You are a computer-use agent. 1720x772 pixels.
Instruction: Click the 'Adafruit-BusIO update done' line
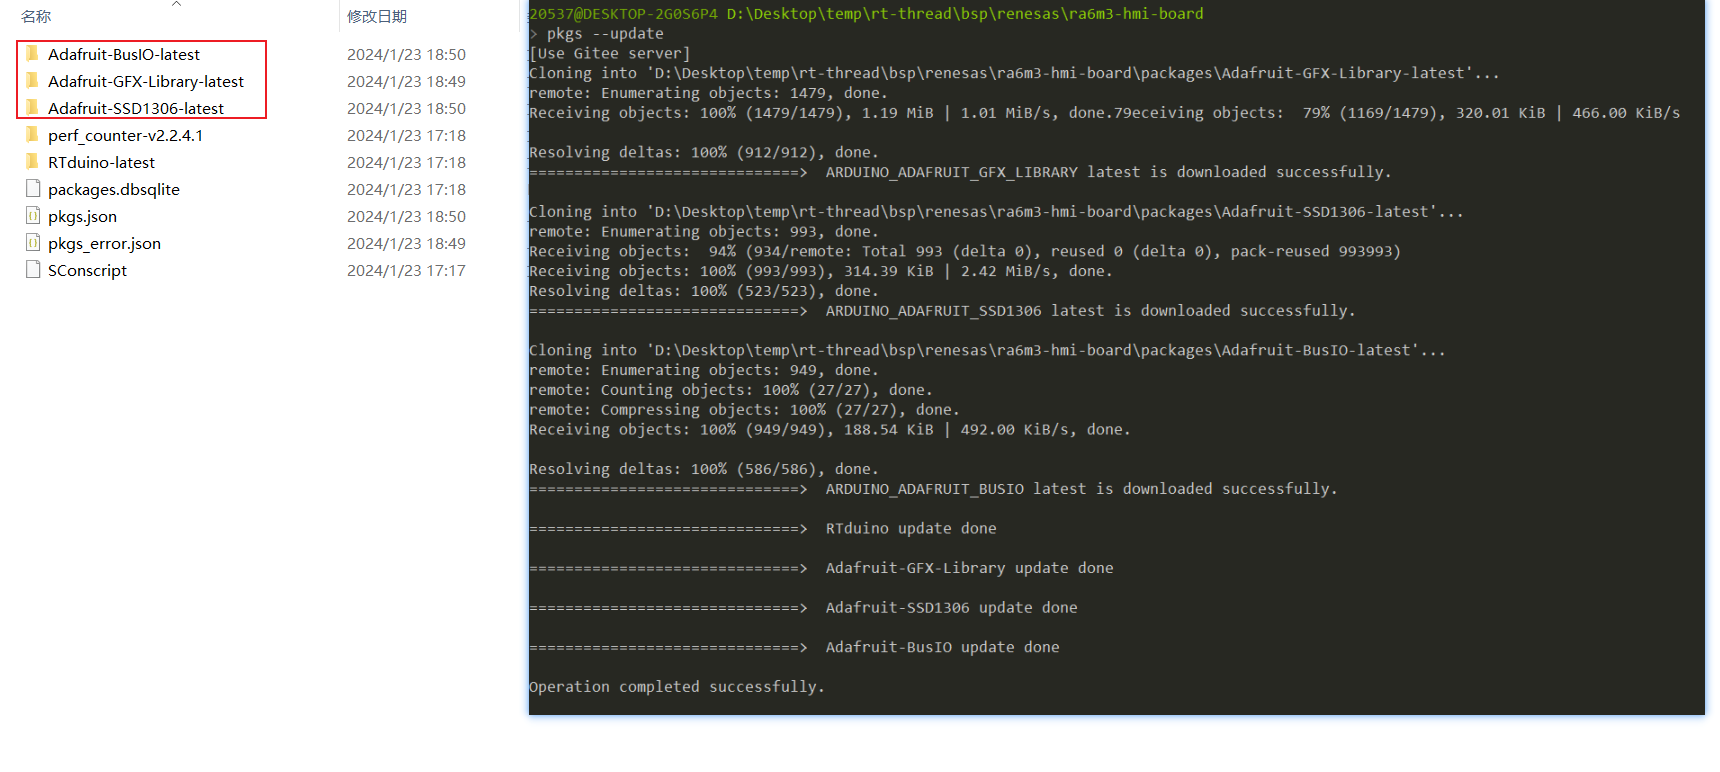tap(794, 647)
